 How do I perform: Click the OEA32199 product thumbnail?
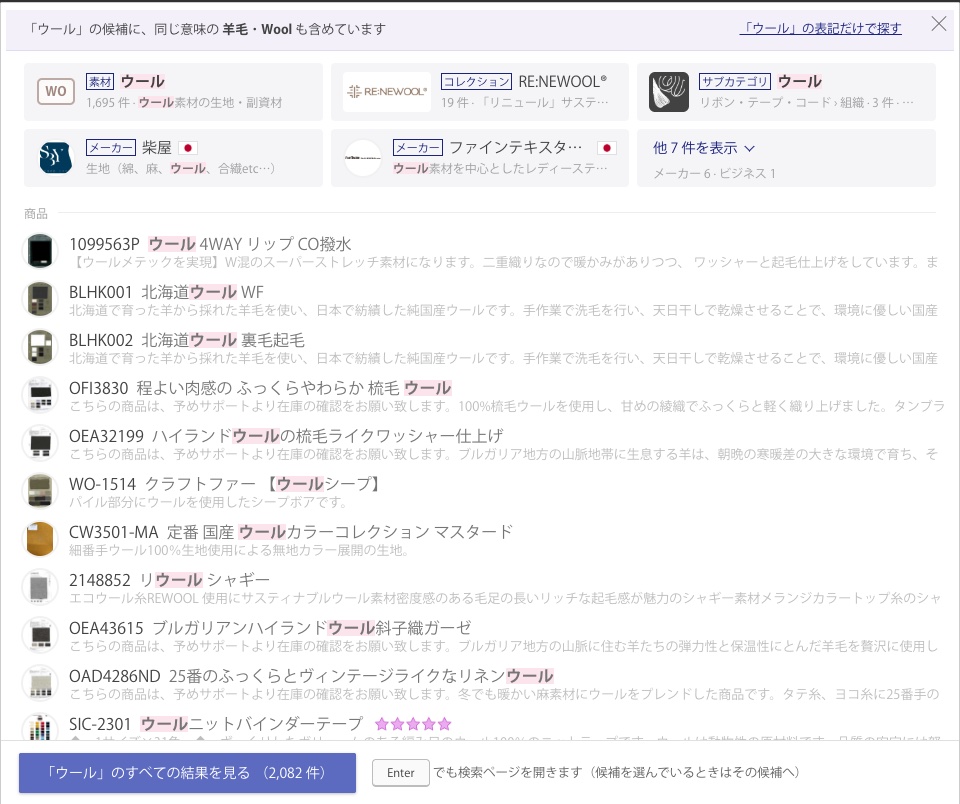40,443
